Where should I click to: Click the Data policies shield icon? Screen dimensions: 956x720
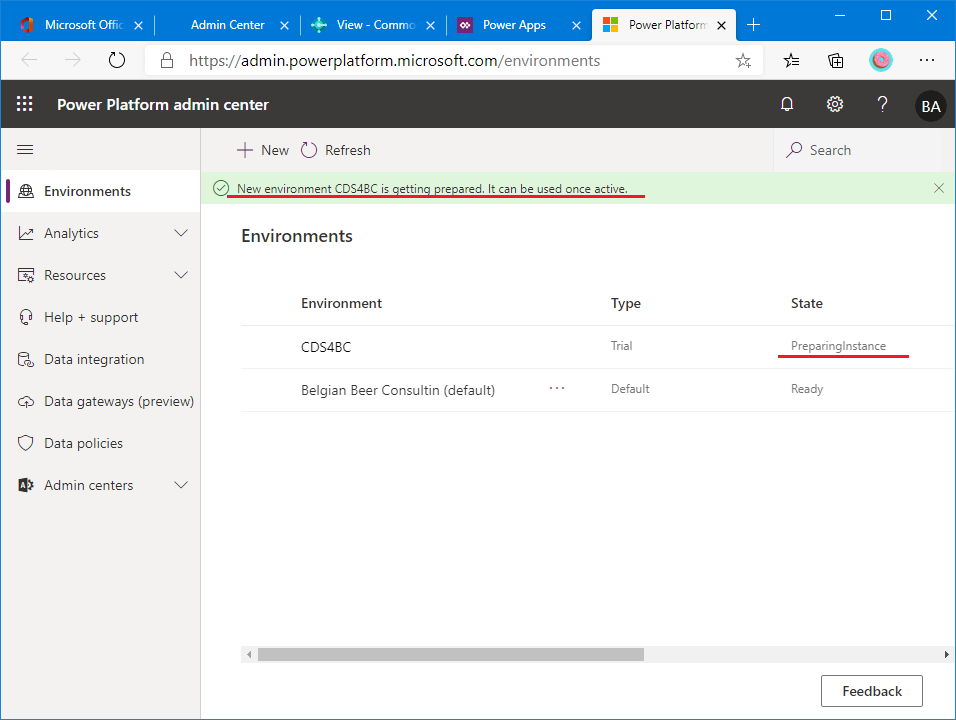click(x=26, y=443)
